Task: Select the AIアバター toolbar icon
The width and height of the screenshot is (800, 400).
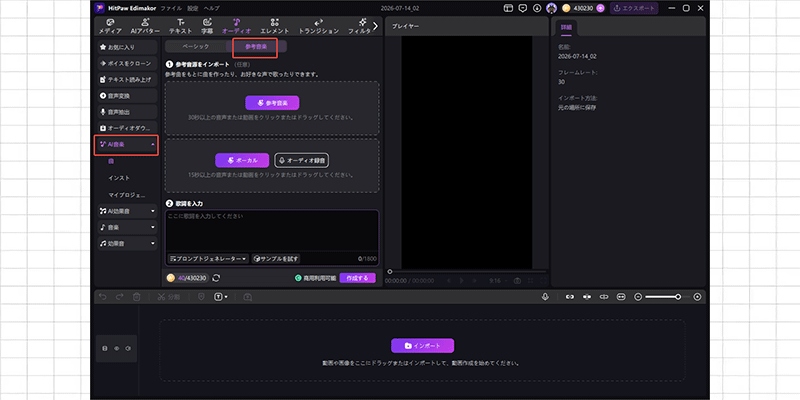Action: click(145, 26)
